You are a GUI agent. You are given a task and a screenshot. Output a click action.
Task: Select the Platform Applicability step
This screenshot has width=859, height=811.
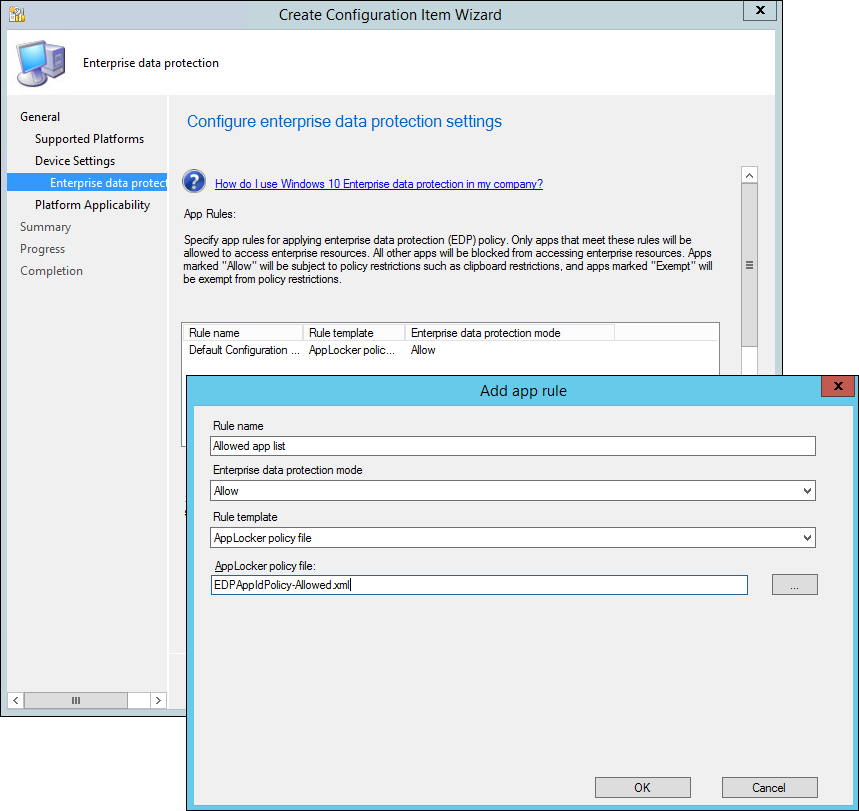(92, 205)
